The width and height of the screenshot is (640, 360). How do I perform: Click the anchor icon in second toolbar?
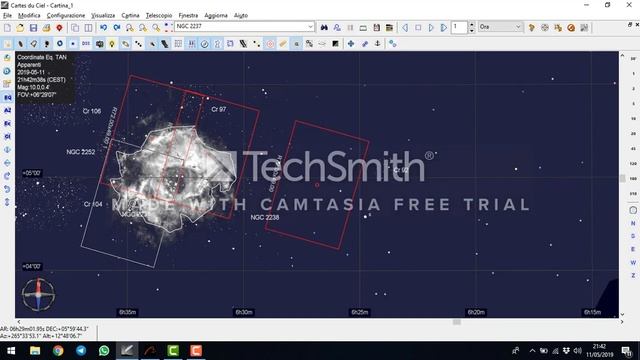tap(378, 44)
